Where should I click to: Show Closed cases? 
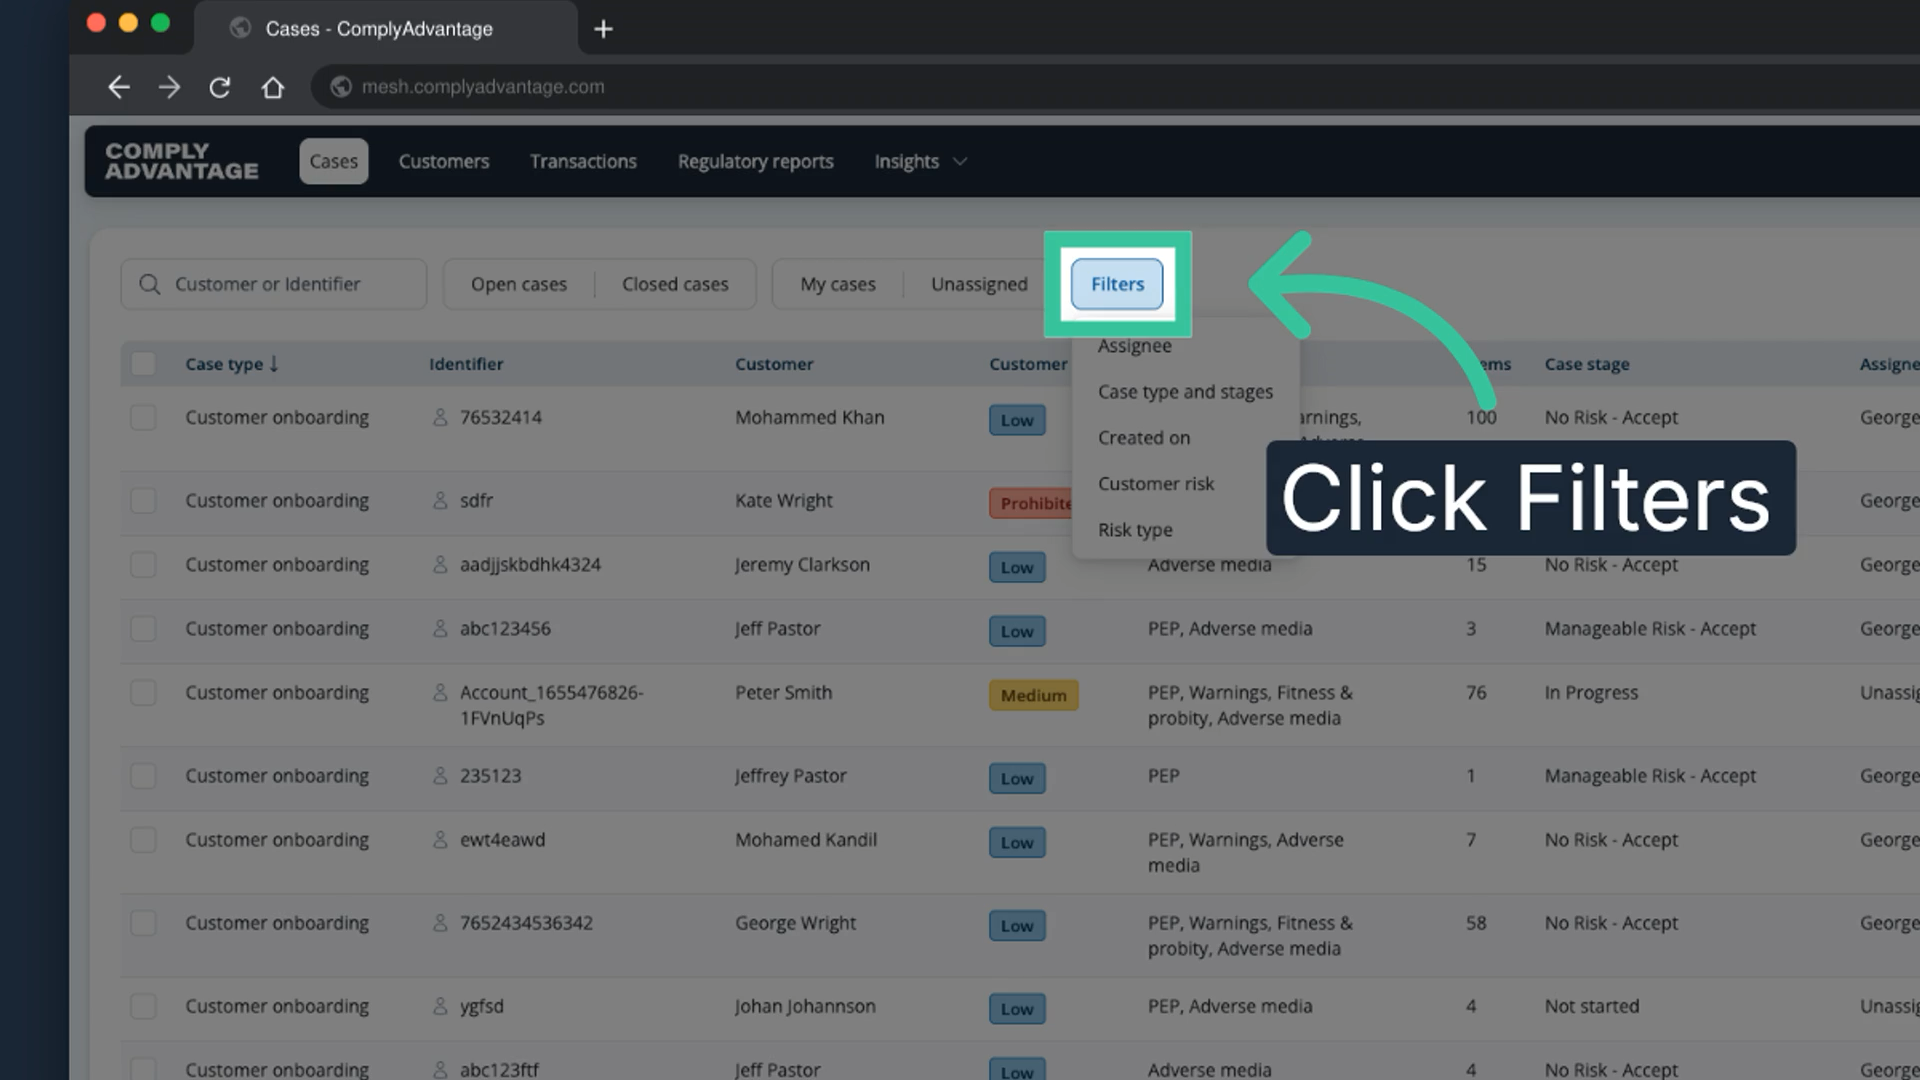tap(675, 284)
